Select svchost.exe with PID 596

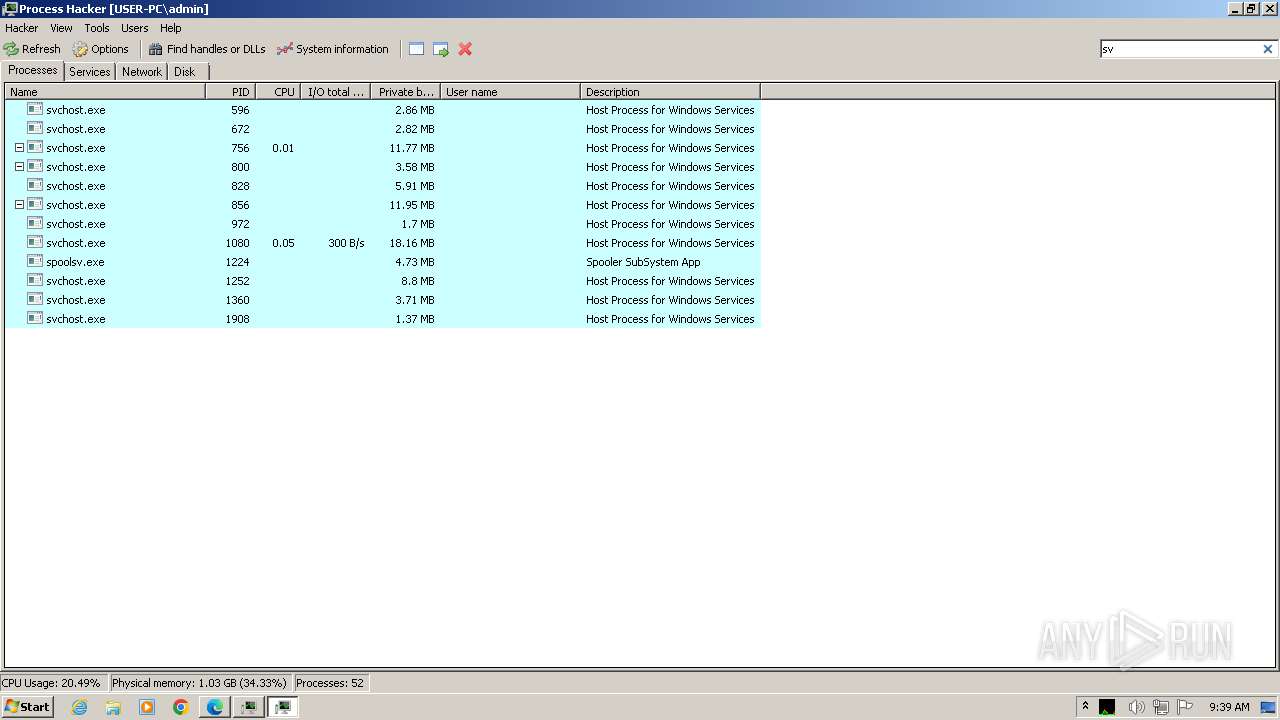tap(383, 110)
